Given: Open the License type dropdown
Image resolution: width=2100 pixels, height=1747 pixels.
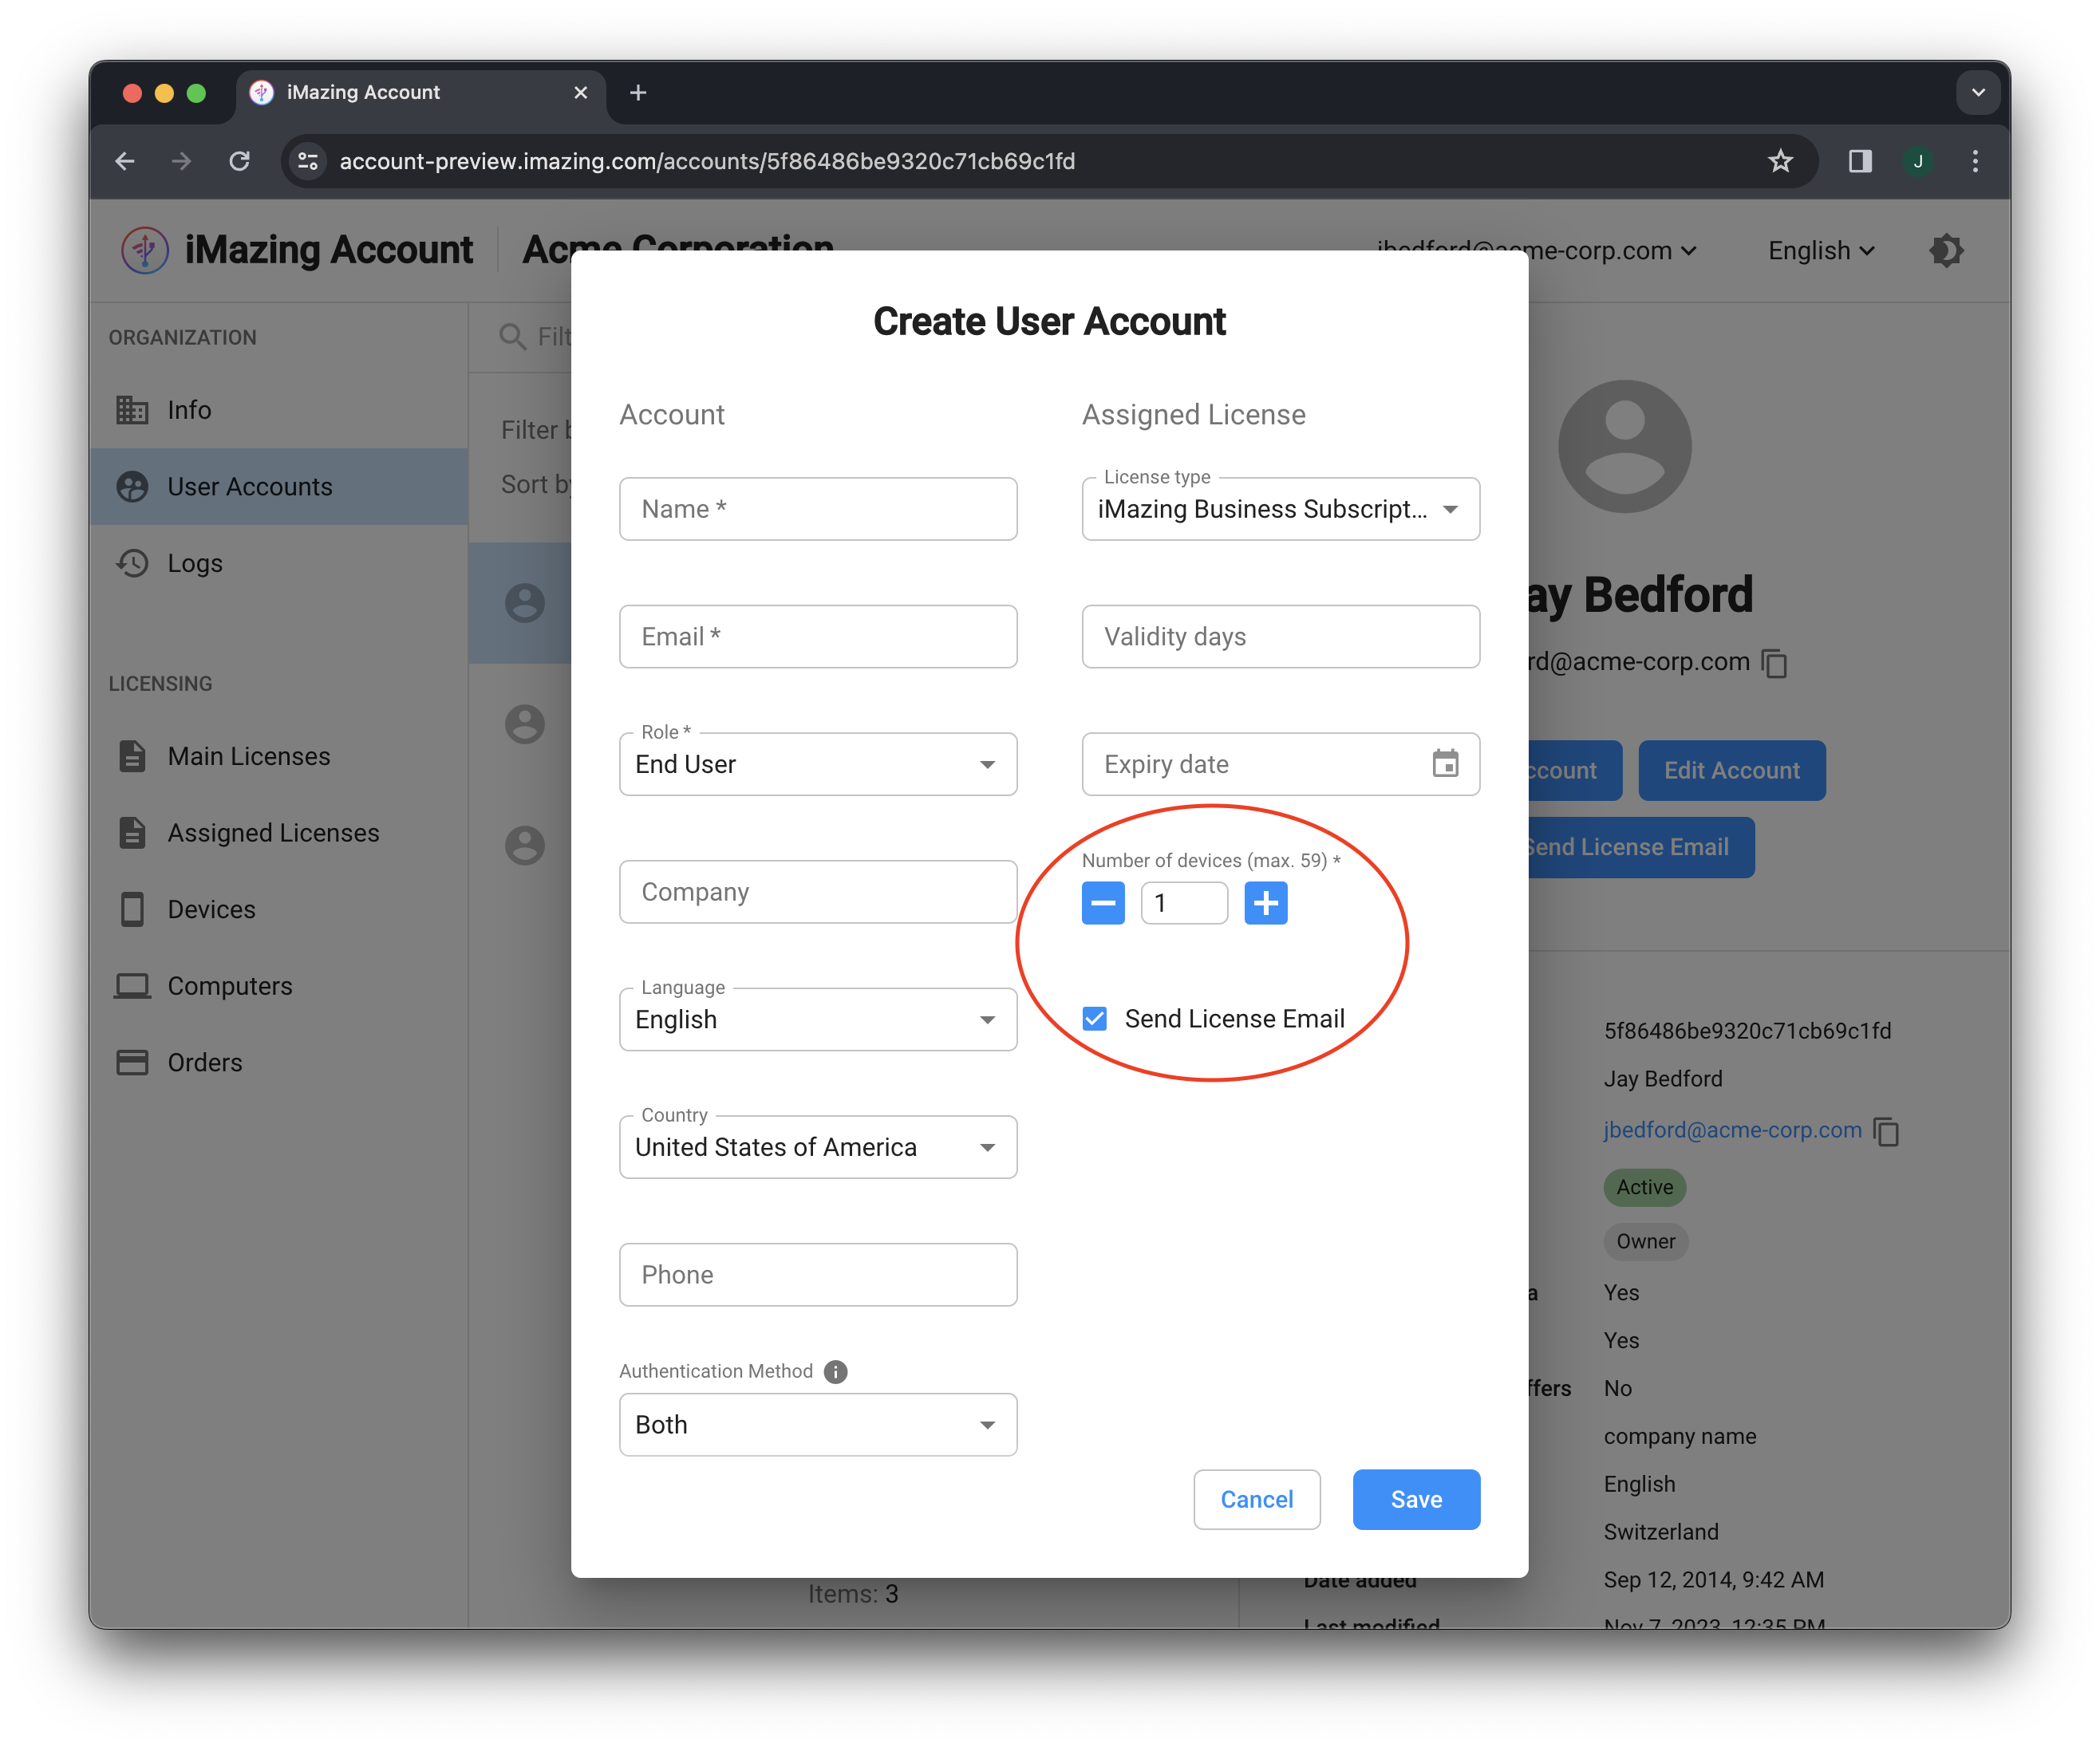Looking at the screenshot, I should [x=1281, y=509].
